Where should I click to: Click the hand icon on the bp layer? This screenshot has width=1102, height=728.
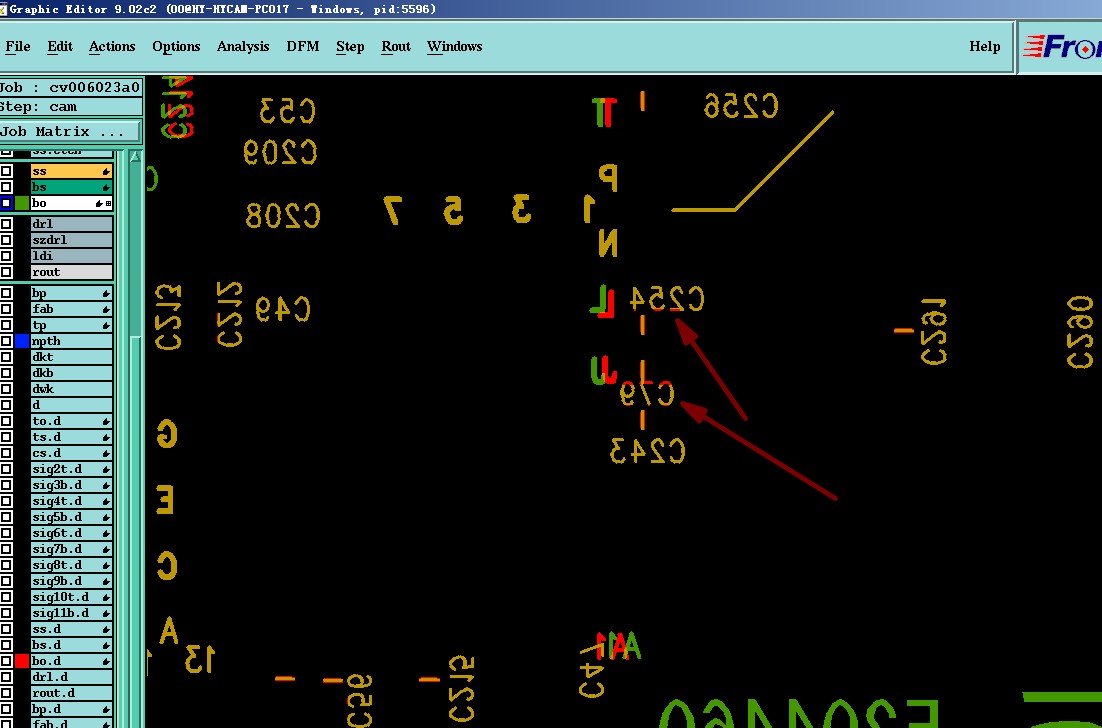point(105,293)
